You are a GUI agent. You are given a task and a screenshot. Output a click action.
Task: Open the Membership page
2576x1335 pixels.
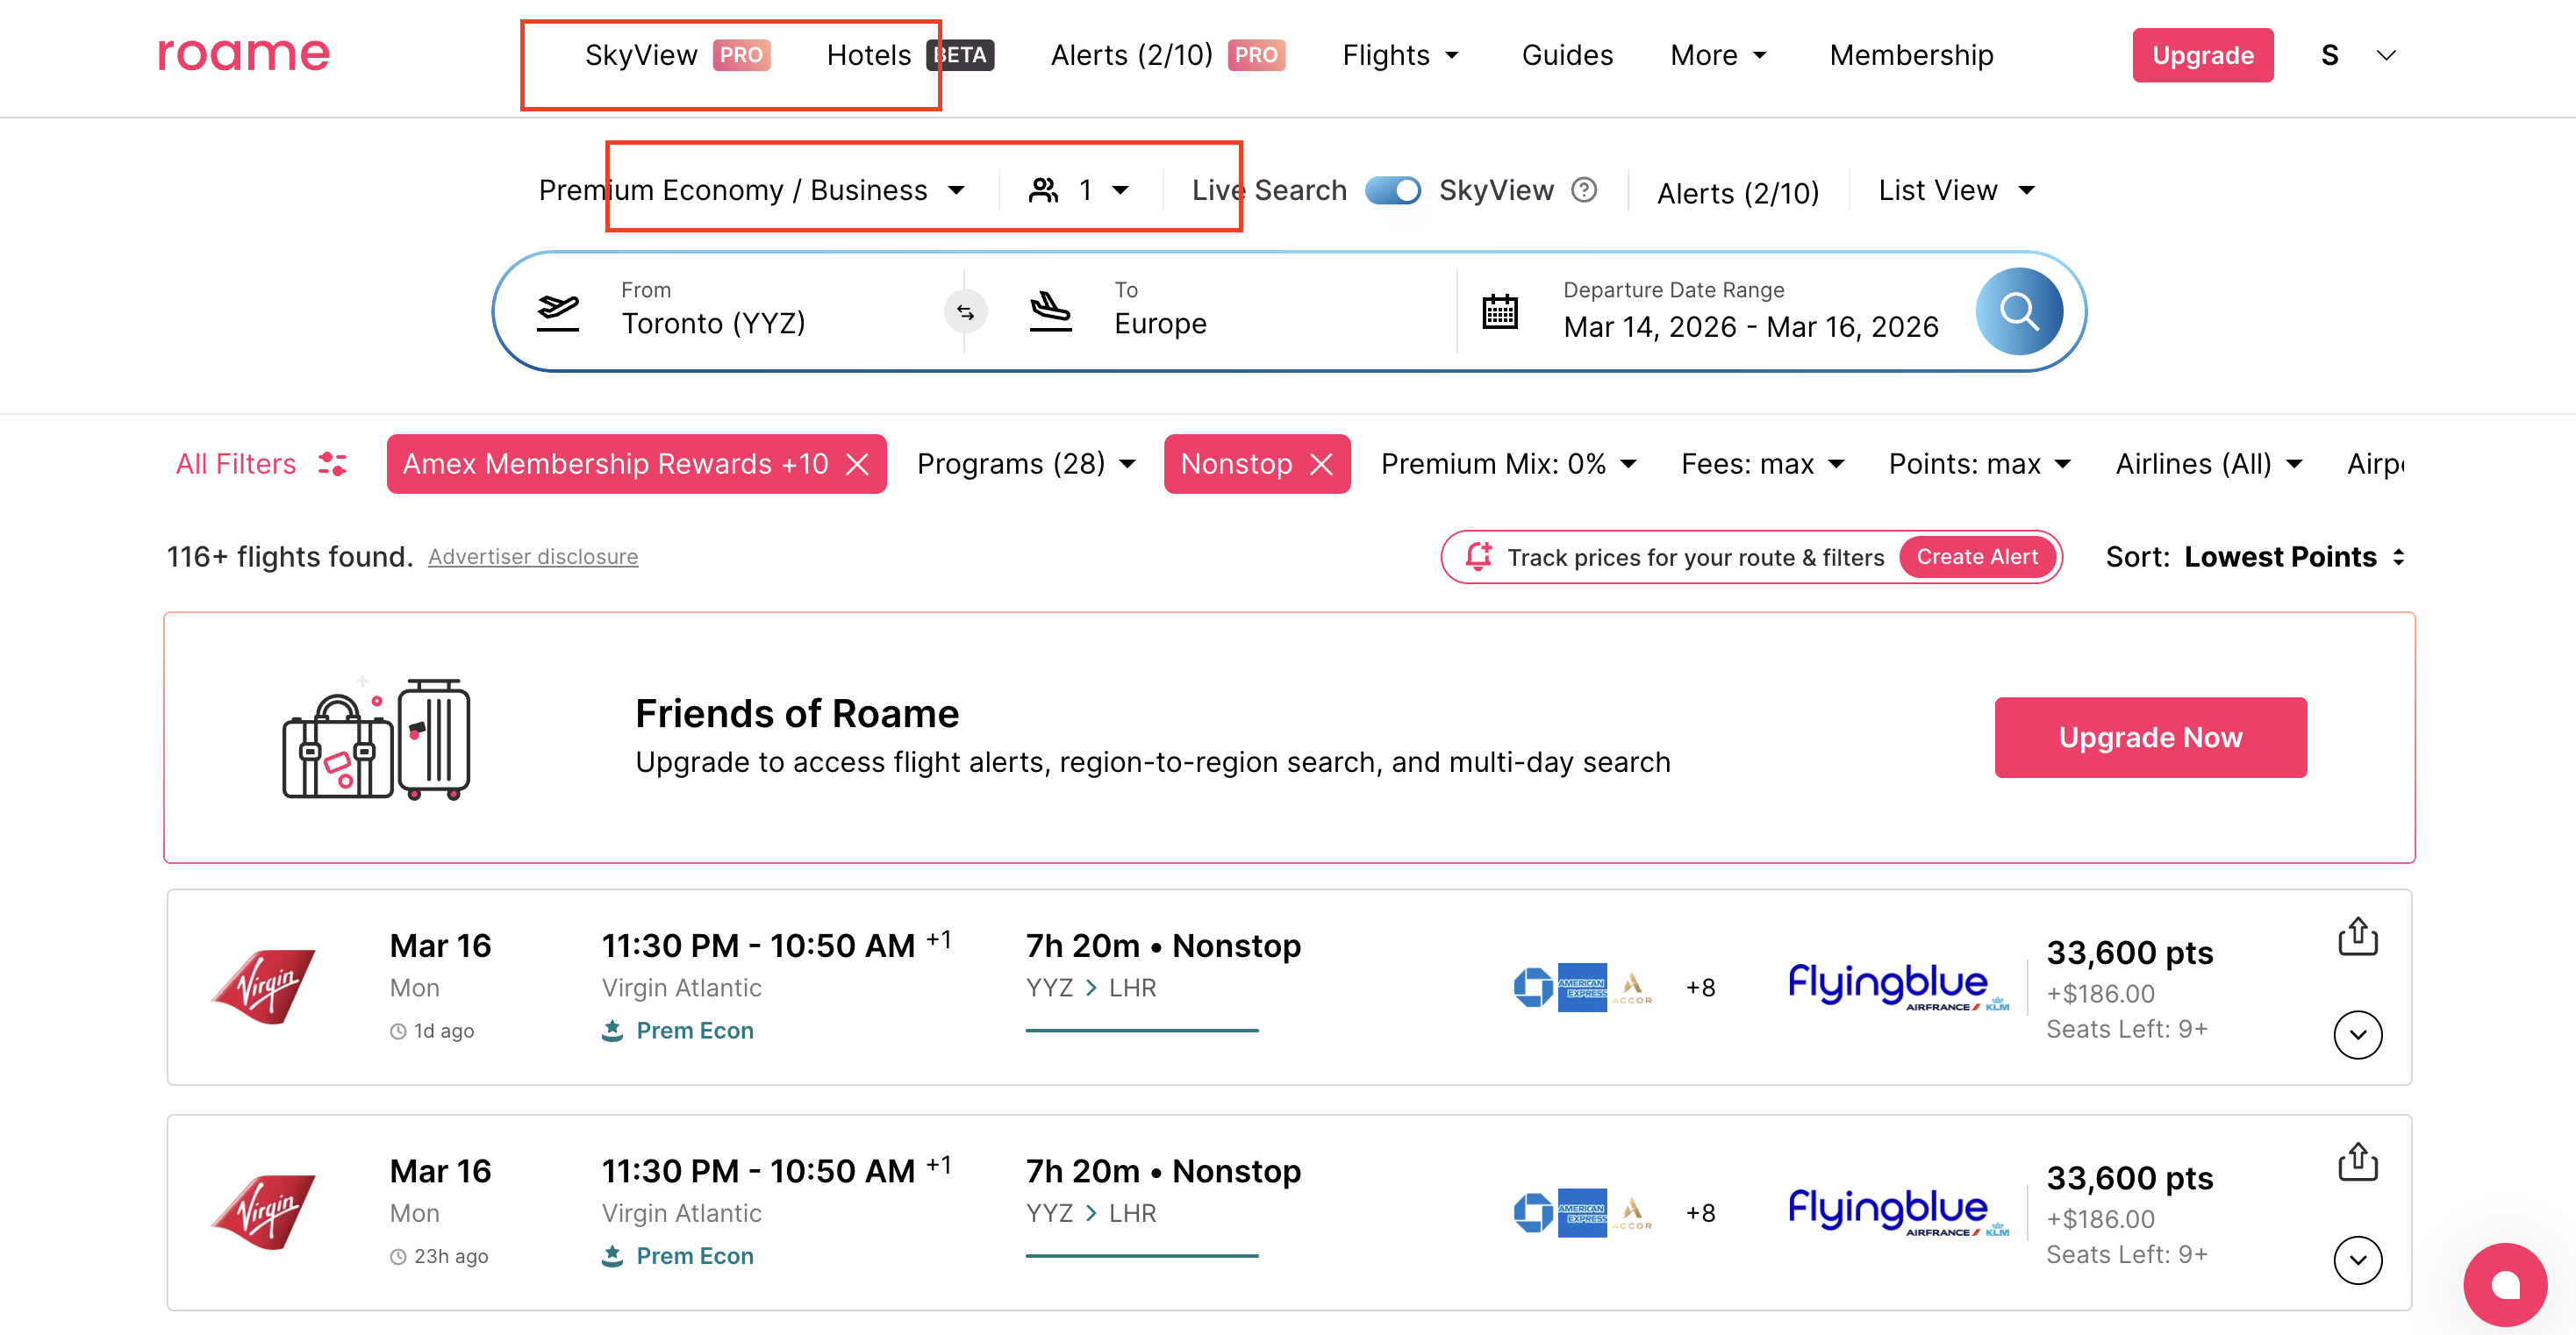(x=1910, y=55)
